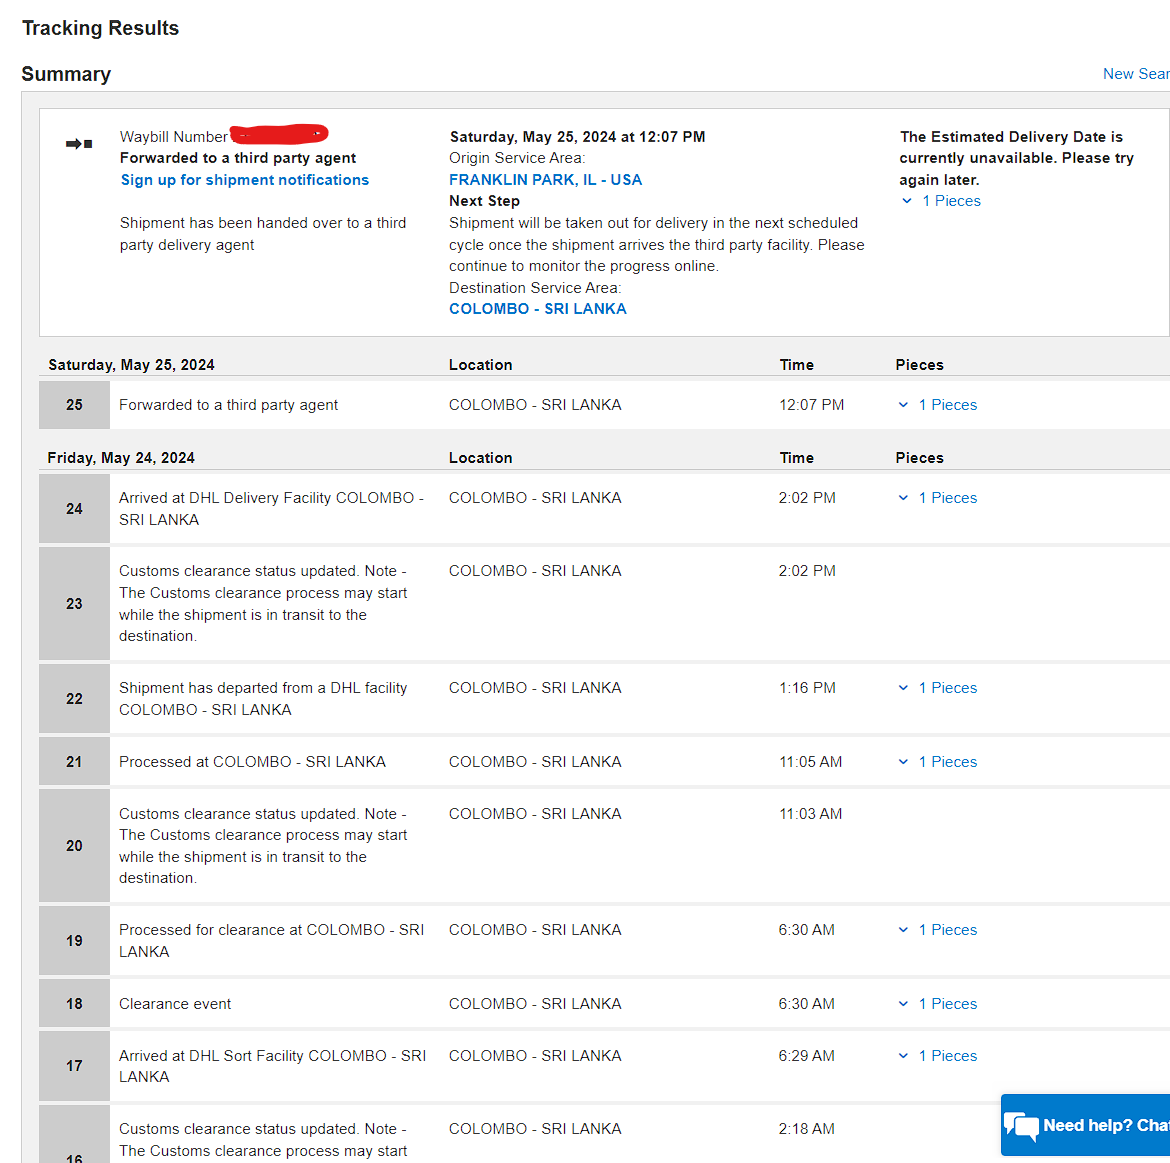1170x1163 pixels.
Task: Expand 1 Pieces for Clearance event row
Action: (938, 1004)
